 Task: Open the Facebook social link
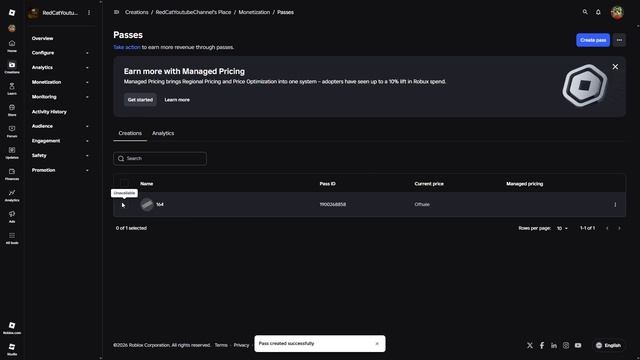click(x=542, y=345)
